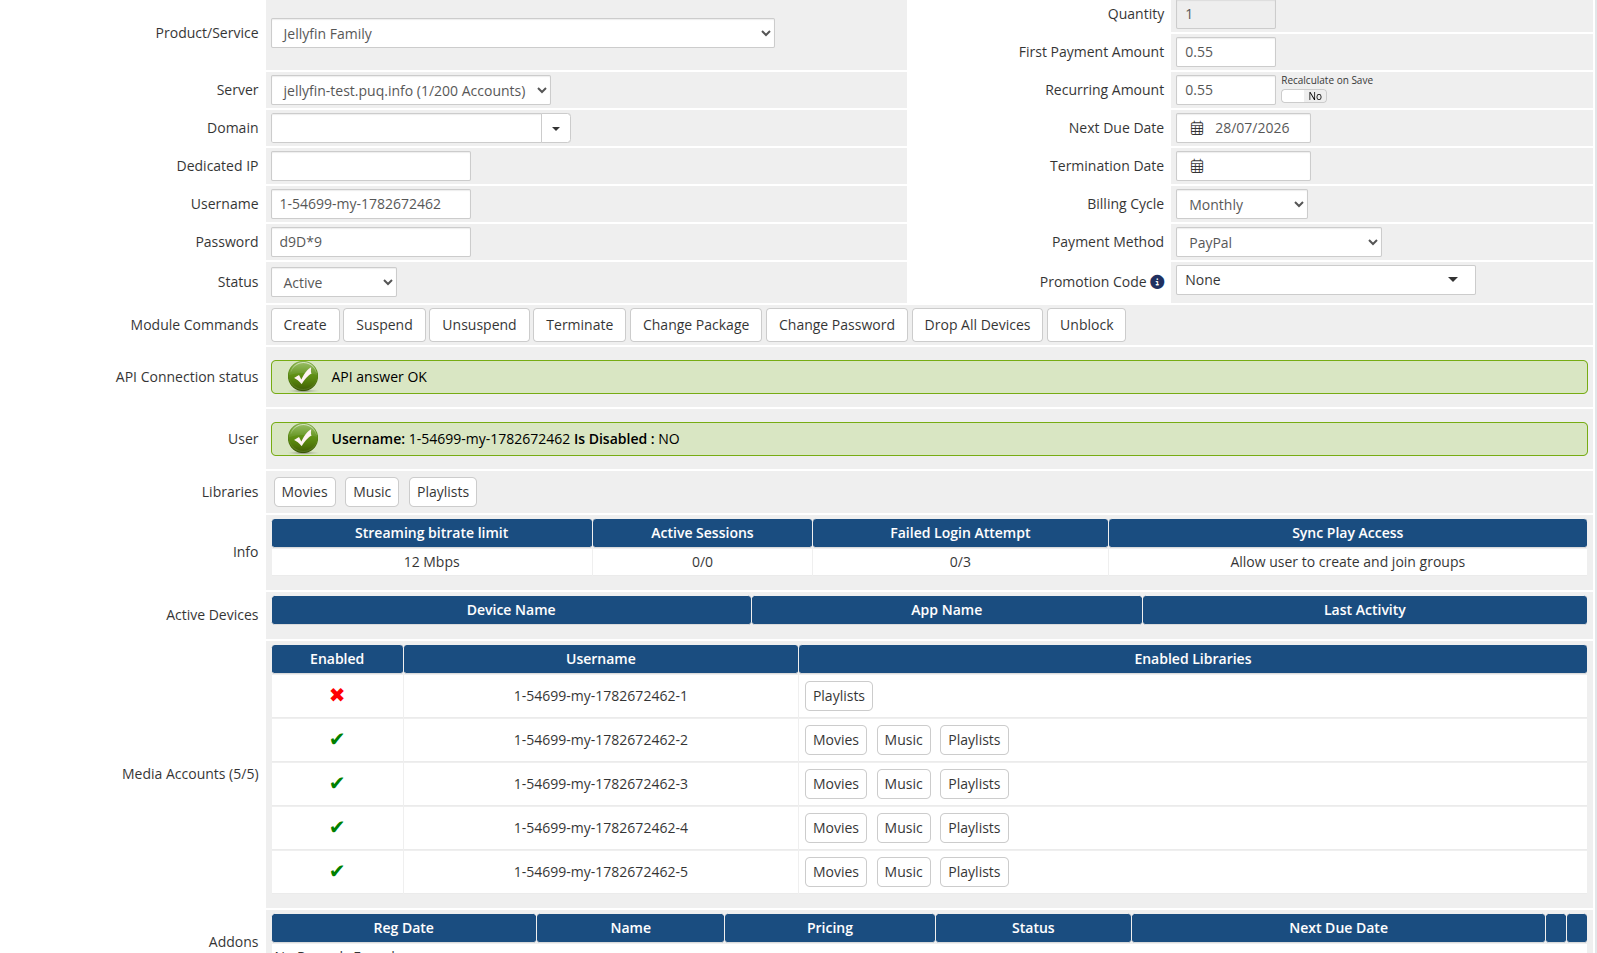Click the Movies library tag
The height and width of the screenshot is (953, 1597).
304,492
